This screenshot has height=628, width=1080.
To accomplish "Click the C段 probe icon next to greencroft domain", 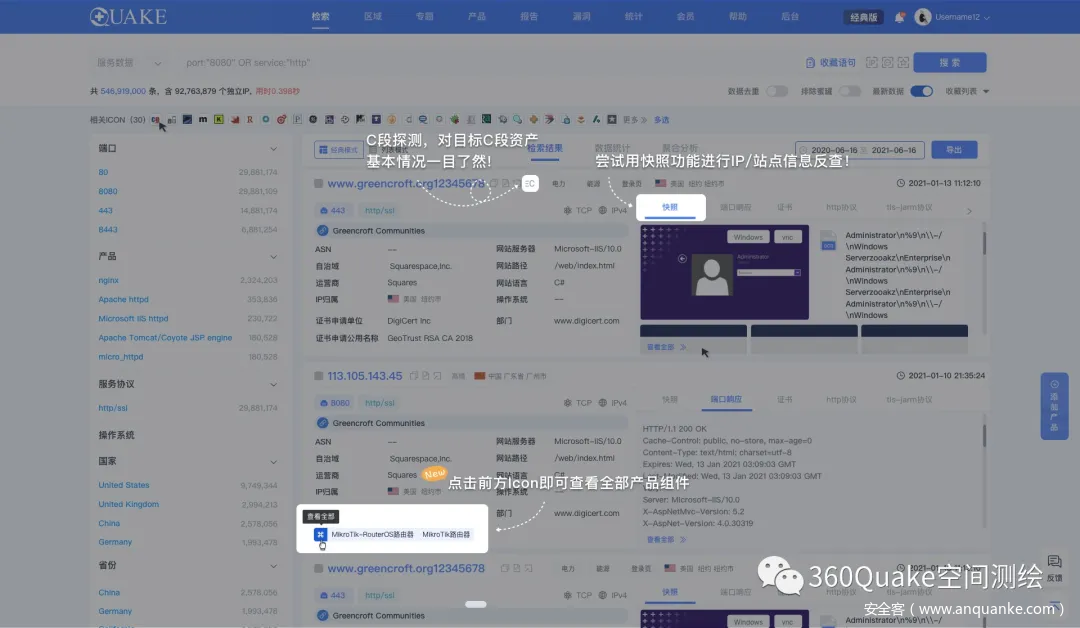I will 530,184.
